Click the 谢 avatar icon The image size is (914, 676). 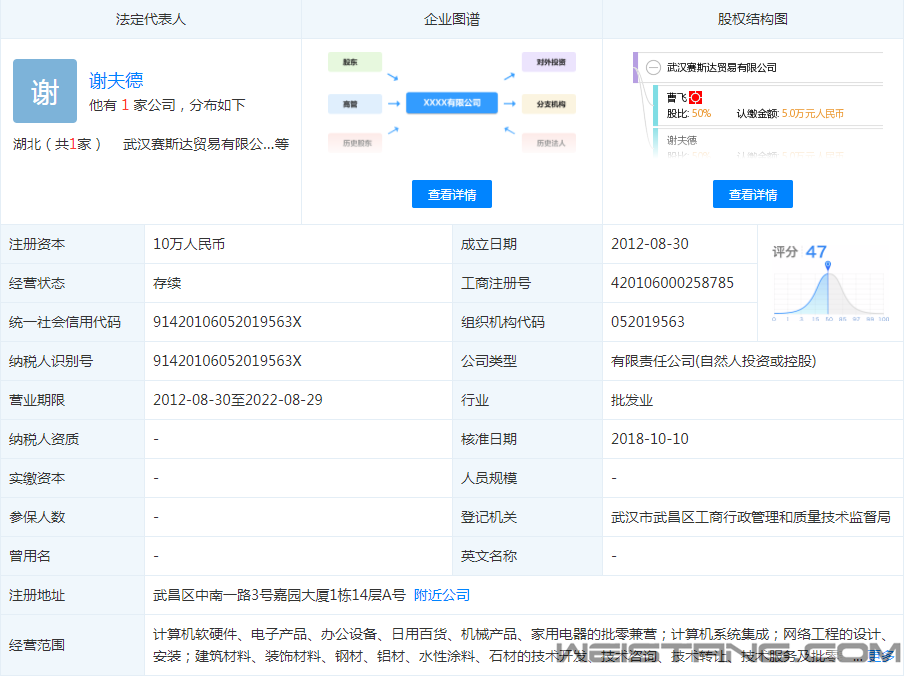45,91
